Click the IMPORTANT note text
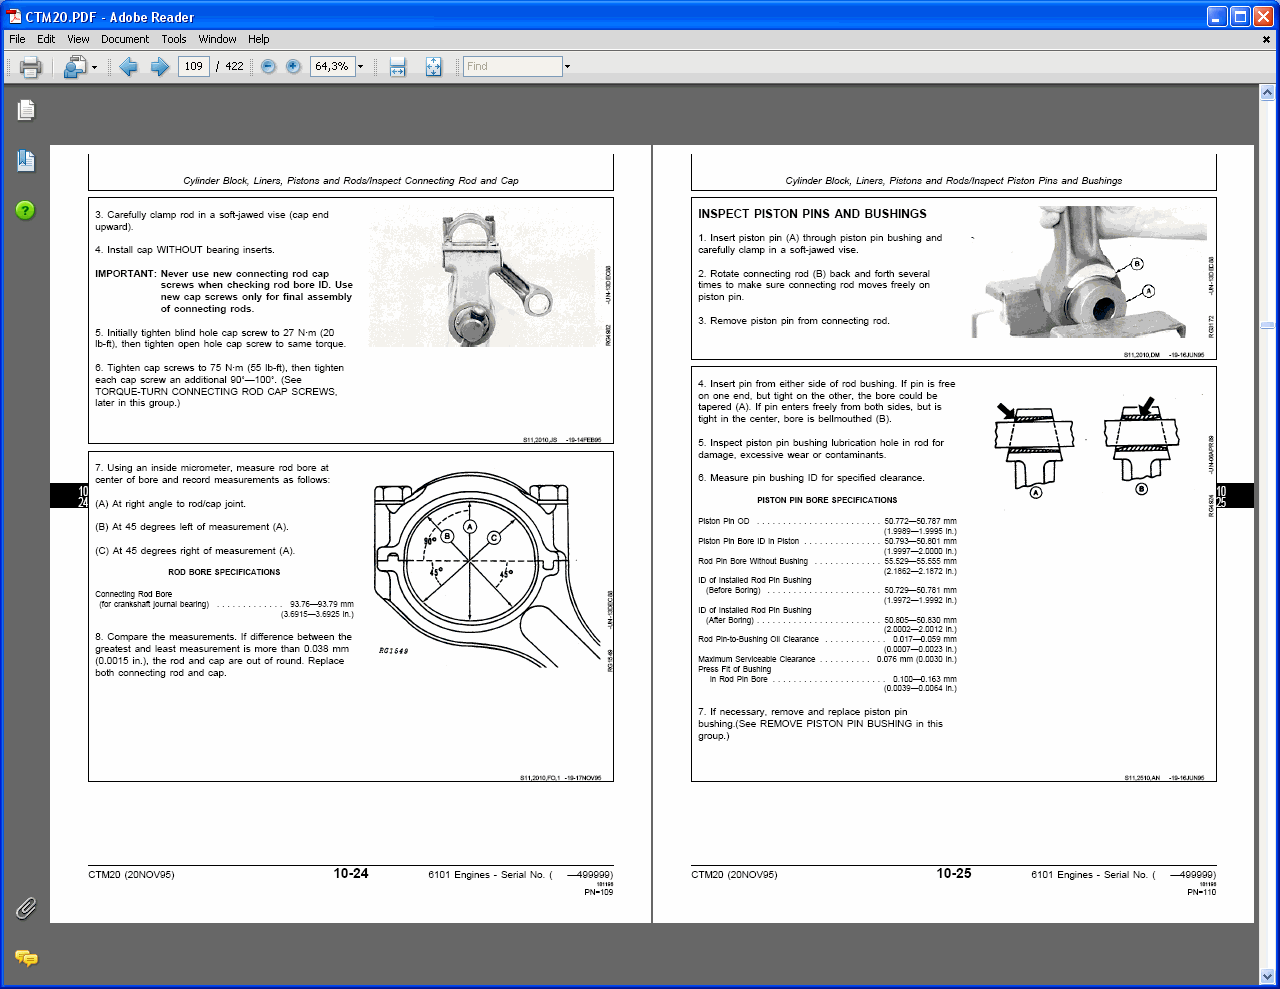The width and height of the screenshot is (1280, 989). [224, 291]
